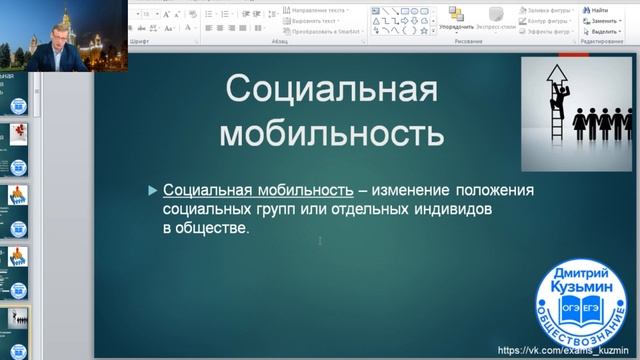
Task: Select elbow connector shape
Action: pyautogui.click(x=386, y=20)
